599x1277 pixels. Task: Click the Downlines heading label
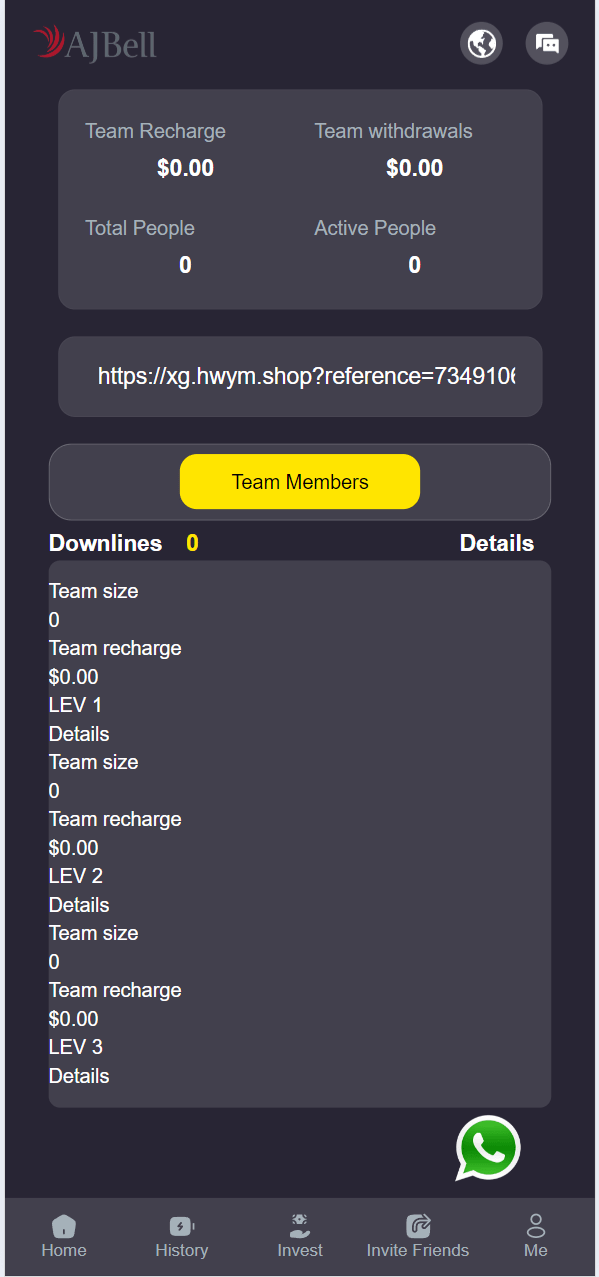(x=105, y=543)
